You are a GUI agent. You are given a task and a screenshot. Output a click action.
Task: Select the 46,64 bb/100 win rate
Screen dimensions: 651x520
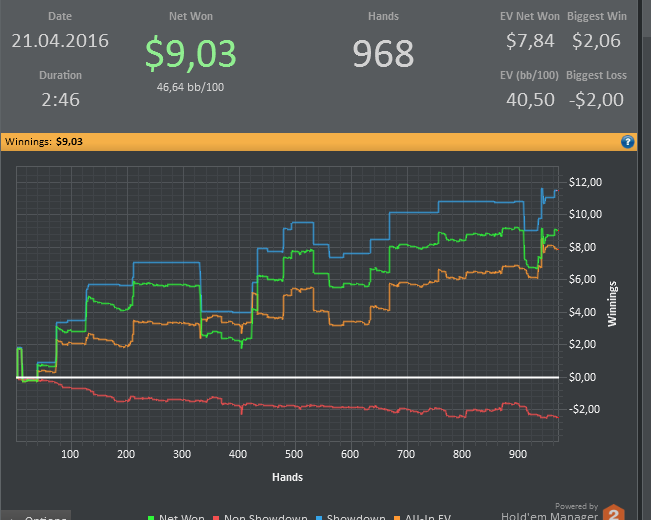[x=191, y=87]
